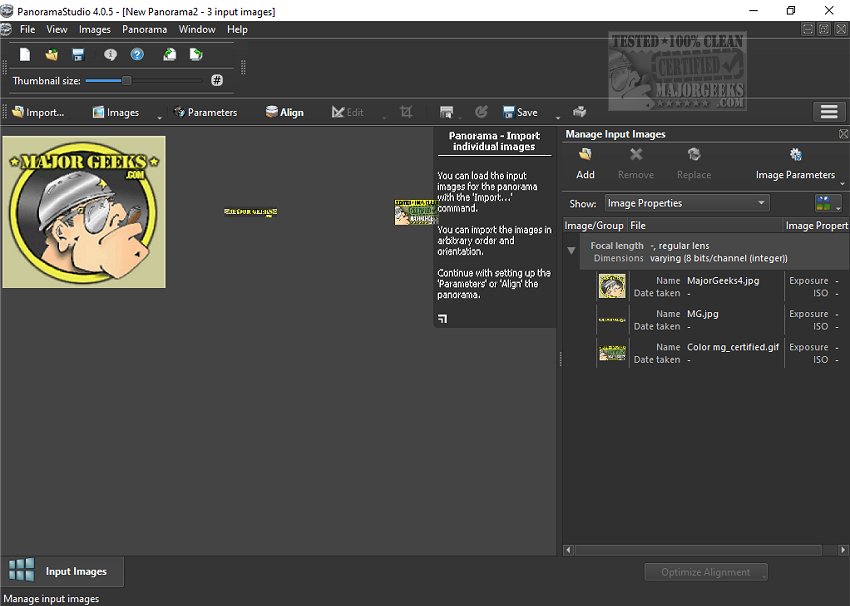Image resolution: width=850 pixels, height=606 pixels.
Task: Click the blue question mark help icon
Action: coord(137,55)
